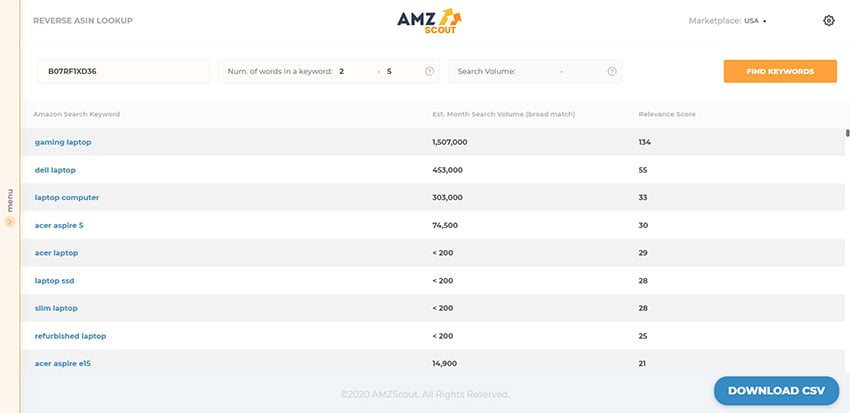Select the search volume value 303,000

[447, 198]
